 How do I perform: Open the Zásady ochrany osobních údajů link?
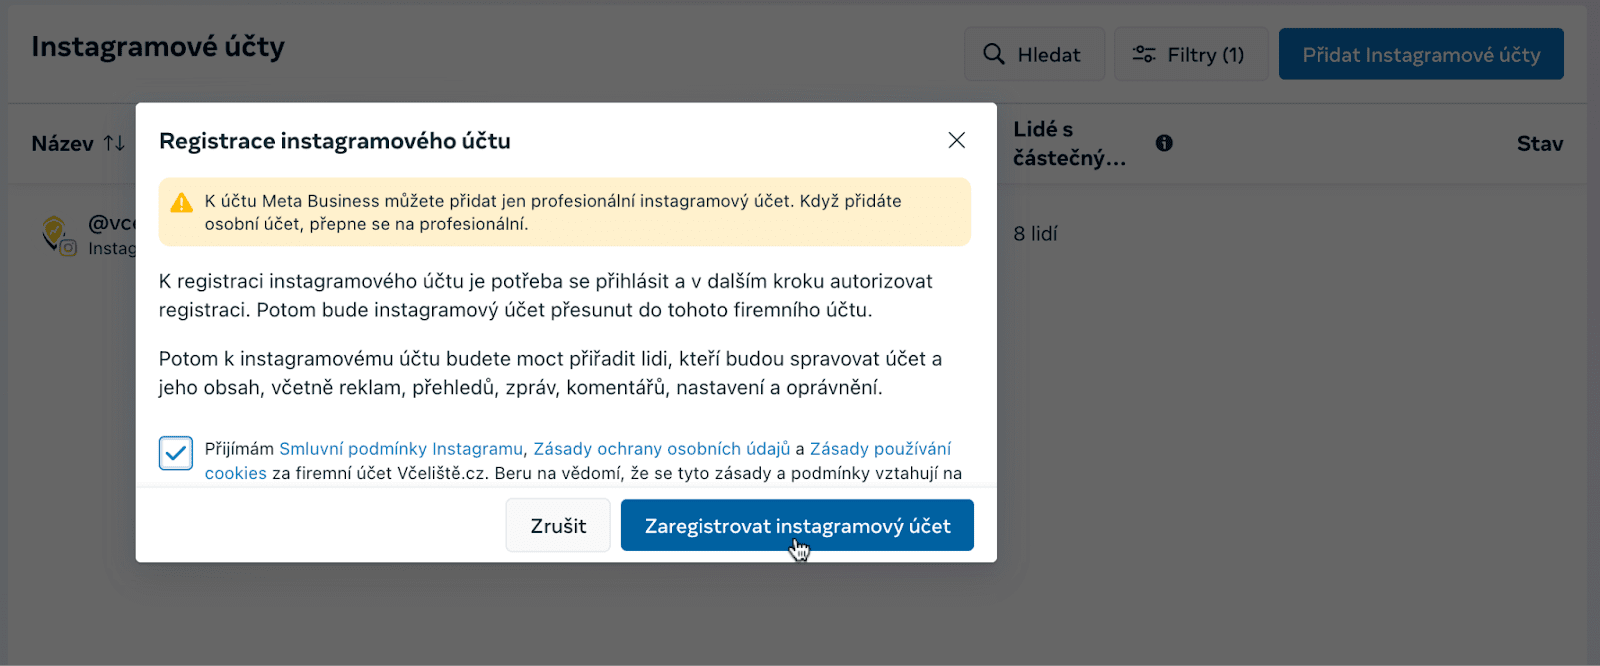pos(663,448)
